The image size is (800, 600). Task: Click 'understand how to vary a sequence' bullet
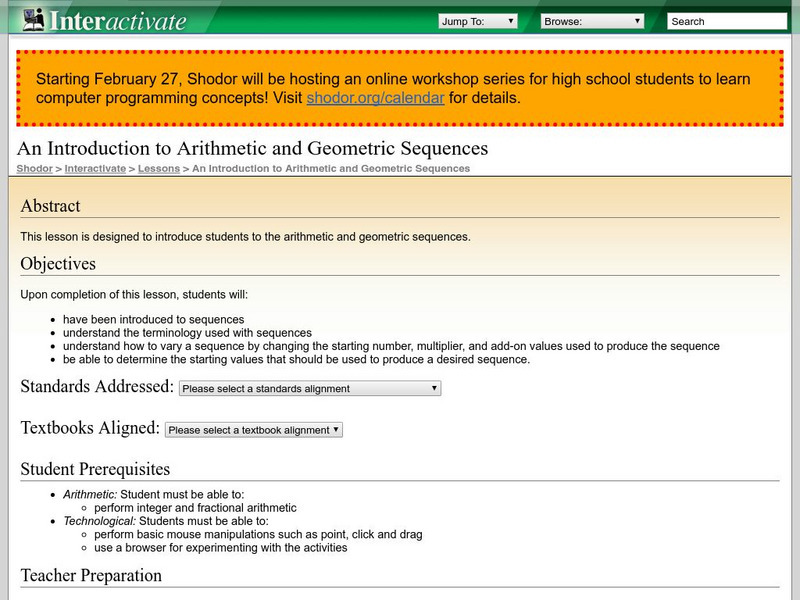point(391,346)
